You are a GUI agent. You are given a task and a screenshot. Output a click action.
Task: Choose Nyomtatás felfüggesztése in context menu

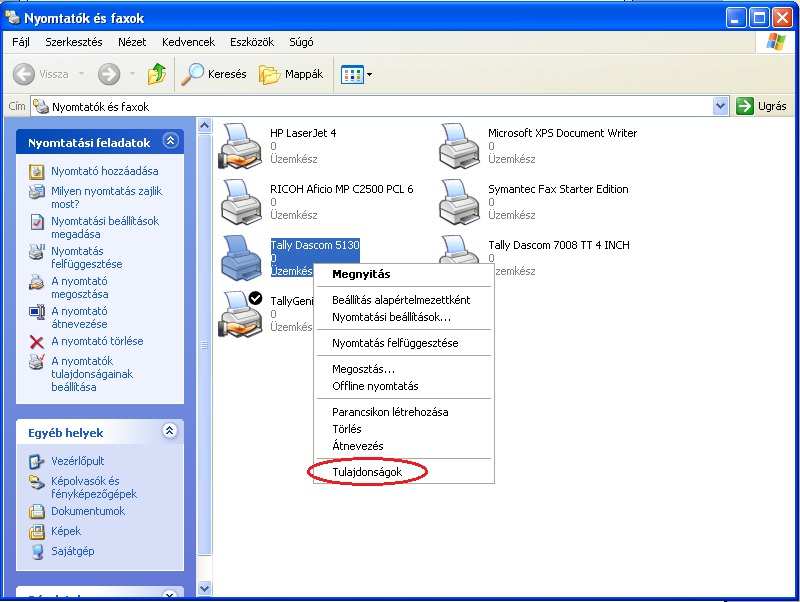pyautogui.click(x=404, y=343)
